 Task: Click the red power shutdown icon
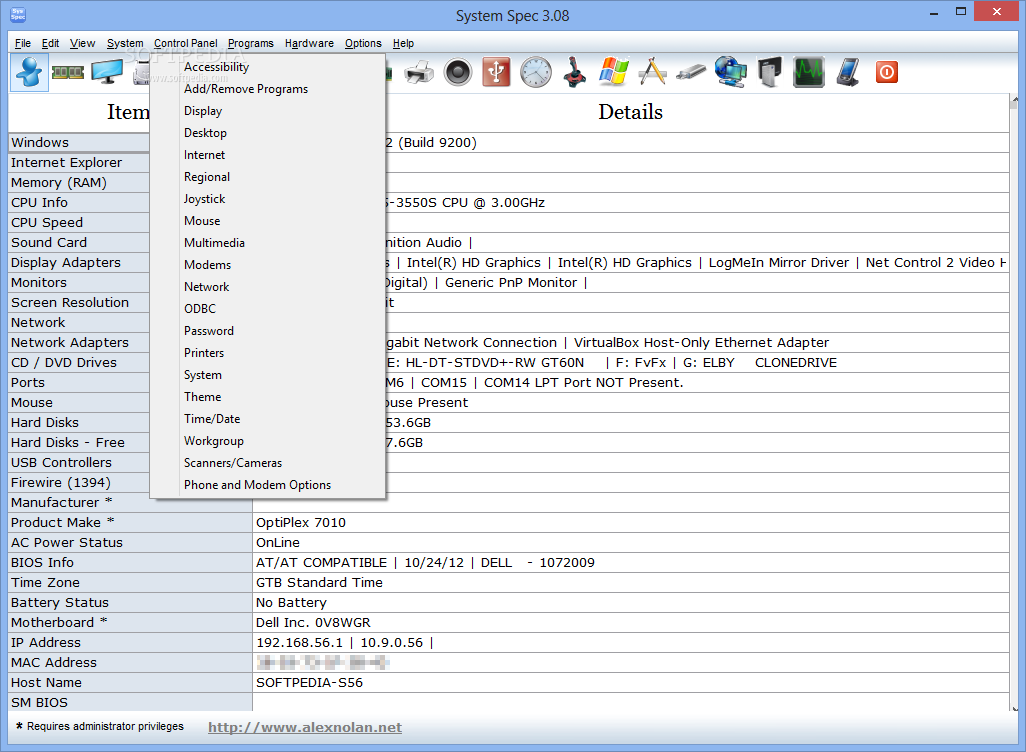887,72
